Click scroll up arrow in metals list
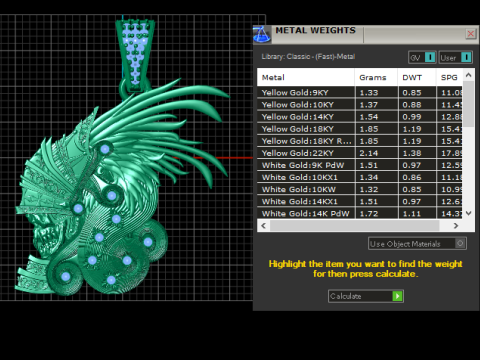 (x=469, y=75)
